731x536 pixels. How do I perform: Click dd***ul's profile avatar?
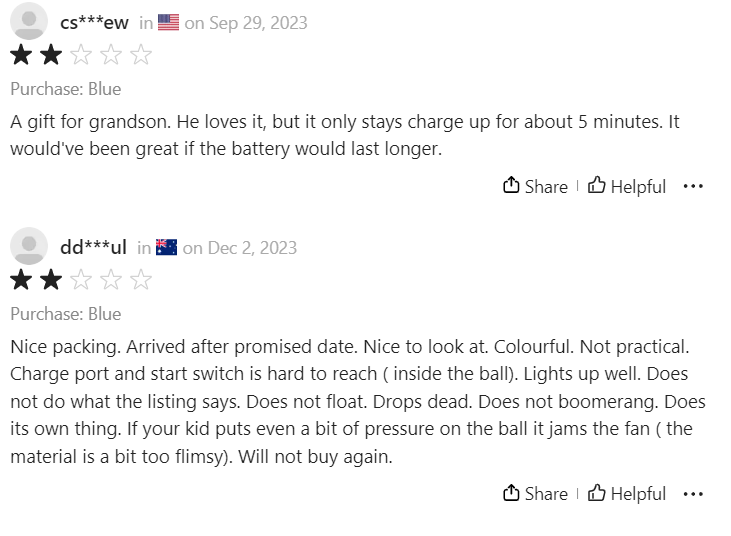[29, 247]
